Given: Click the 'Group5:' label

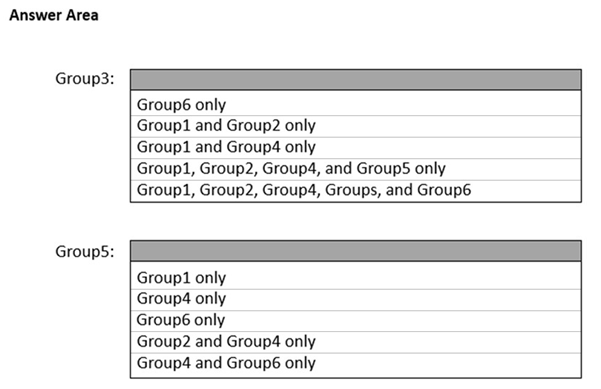Looking at the screenshot, I should click(85, 252).
